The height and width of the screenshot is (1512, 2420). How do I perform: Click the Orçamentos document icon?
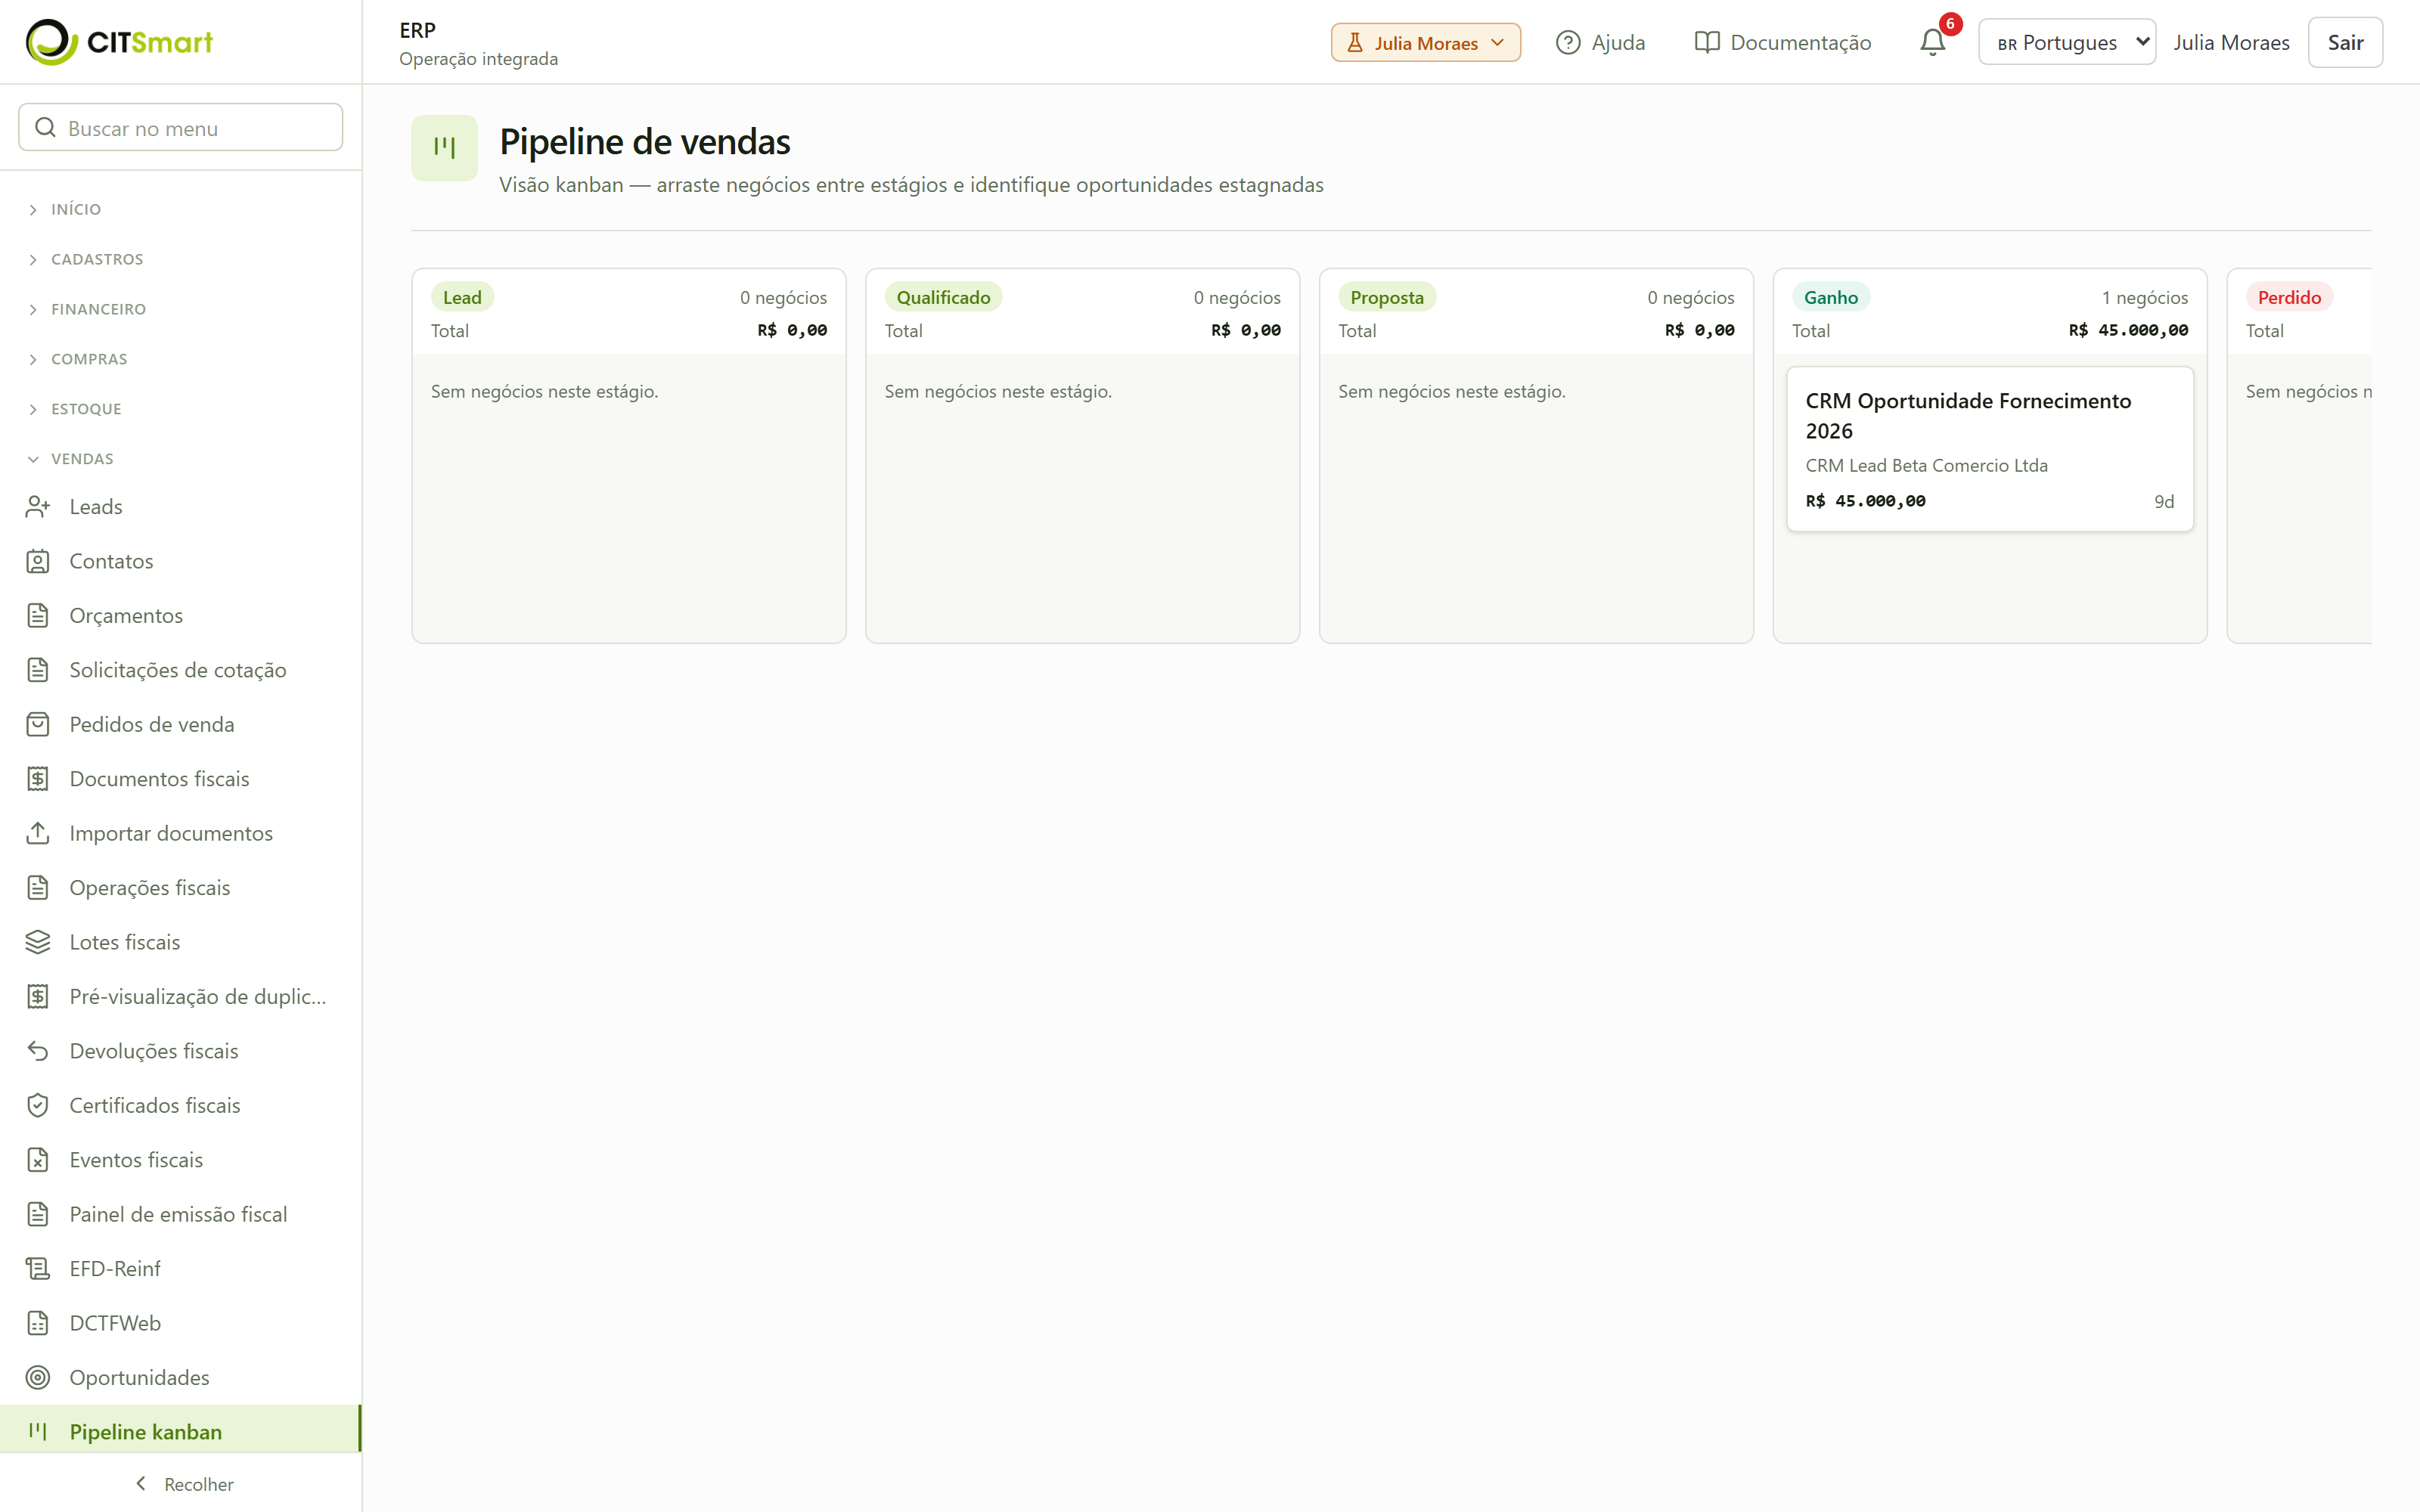(x=38, y=616)
